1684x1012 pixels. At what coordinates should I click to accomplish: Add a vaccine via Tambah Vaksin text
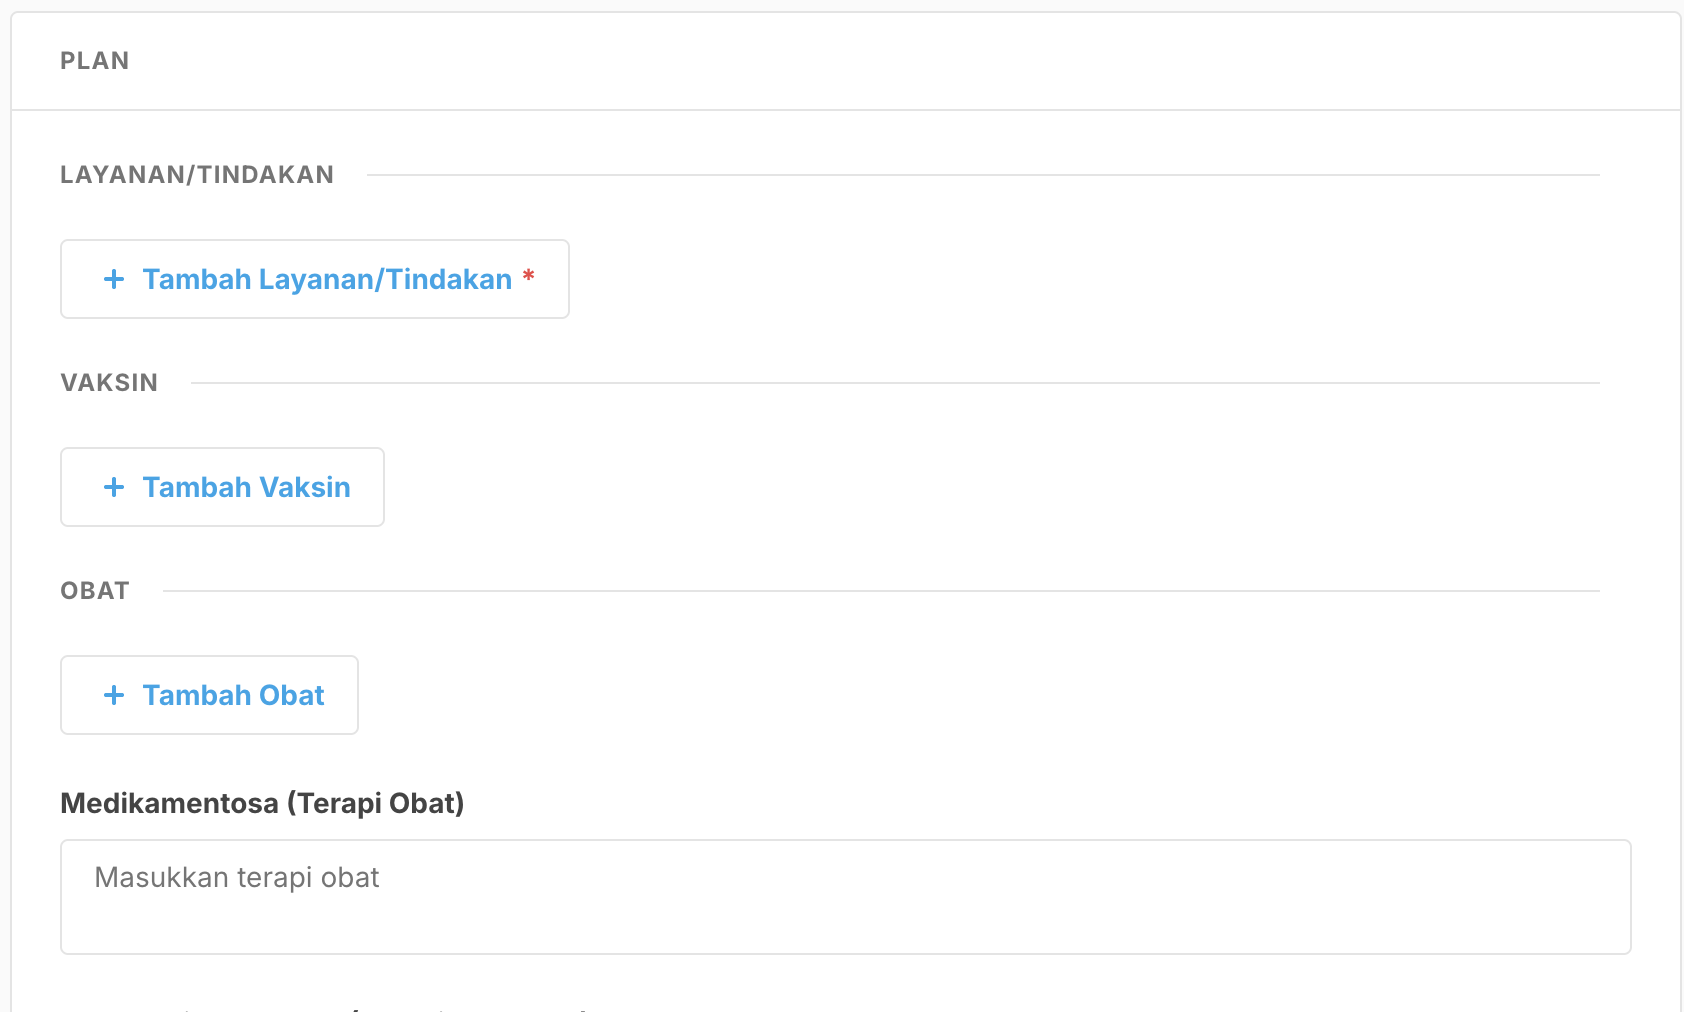pos(246,487)
